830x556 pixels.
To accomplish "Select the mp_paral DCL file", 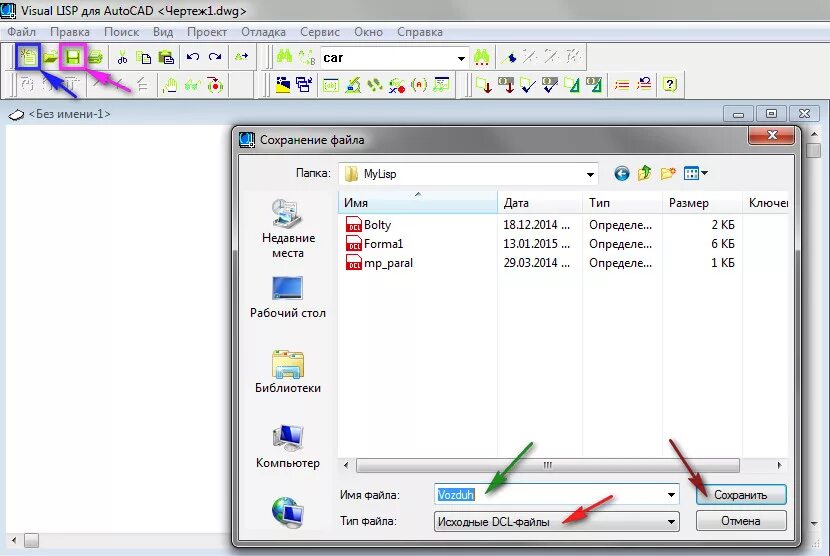I will tap(379, 263).
